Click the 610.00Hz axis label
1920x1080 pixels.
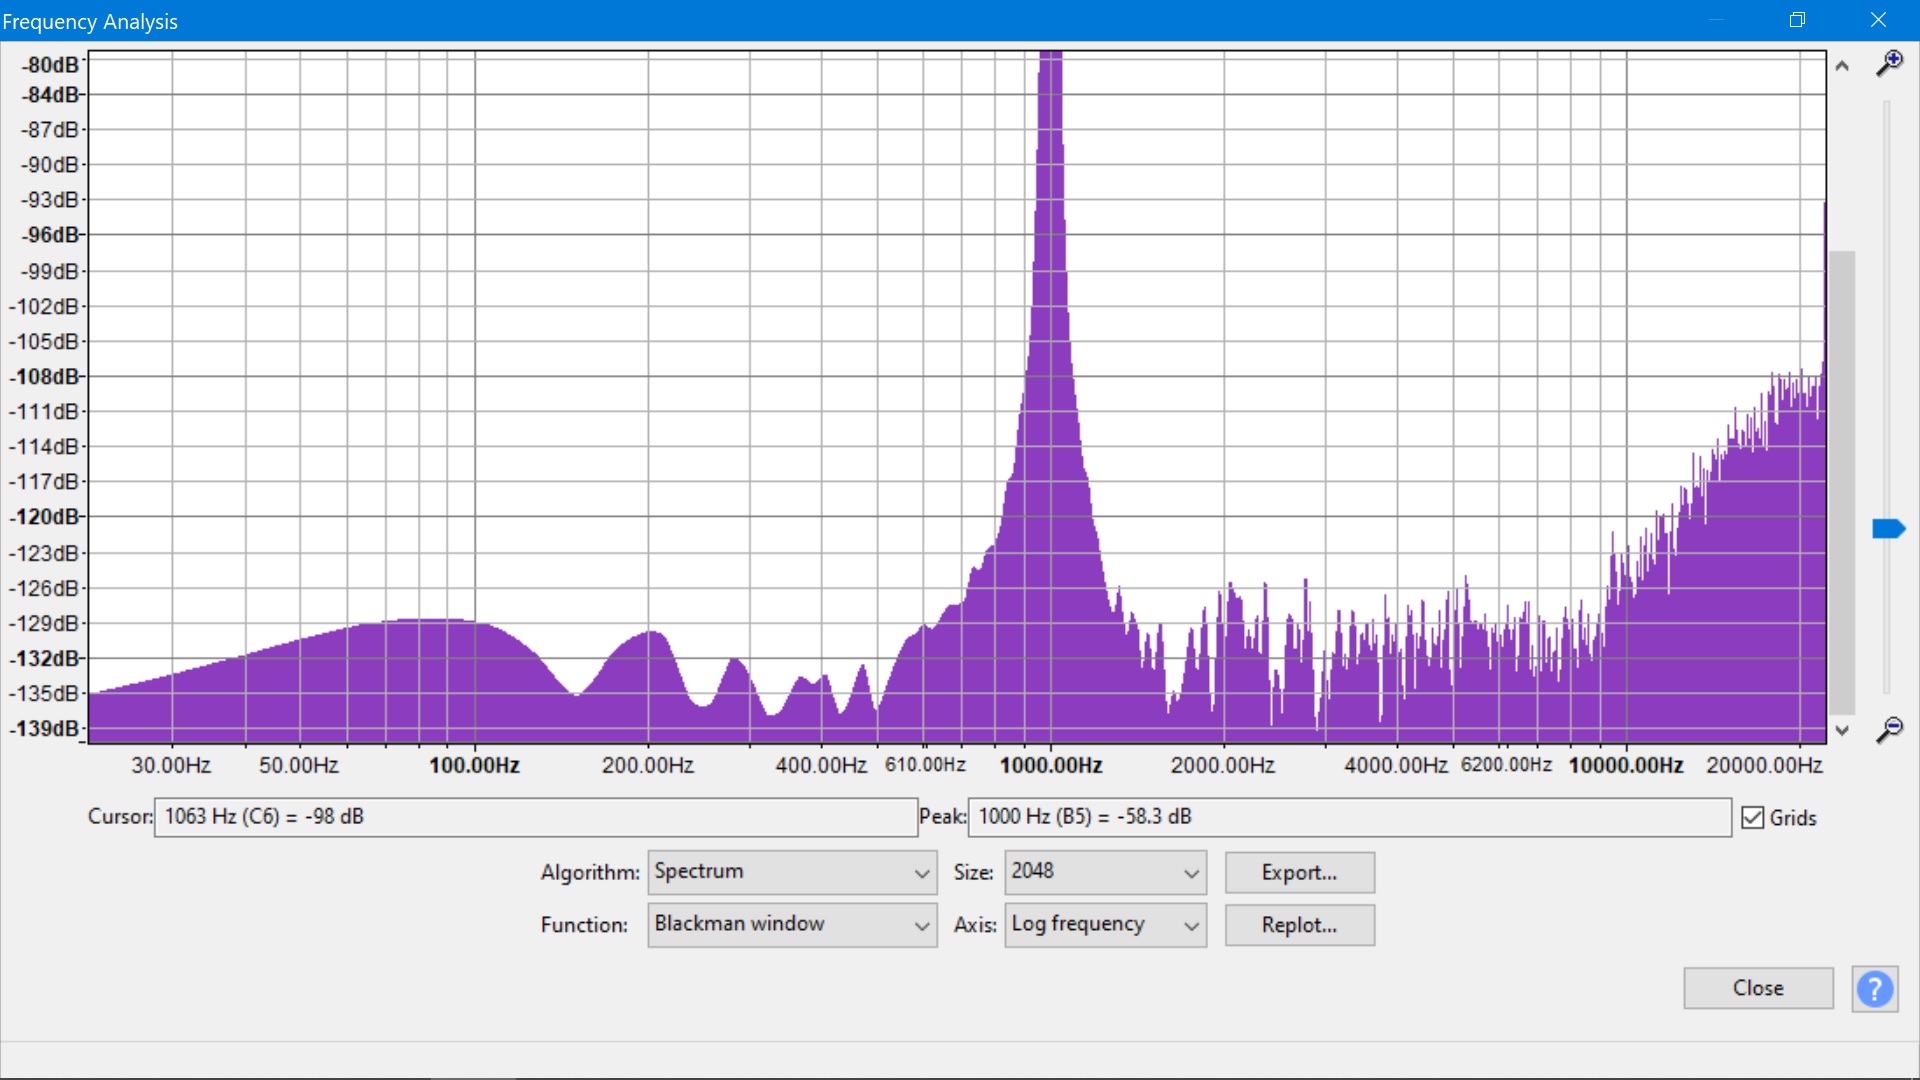(x=925, y=765)
